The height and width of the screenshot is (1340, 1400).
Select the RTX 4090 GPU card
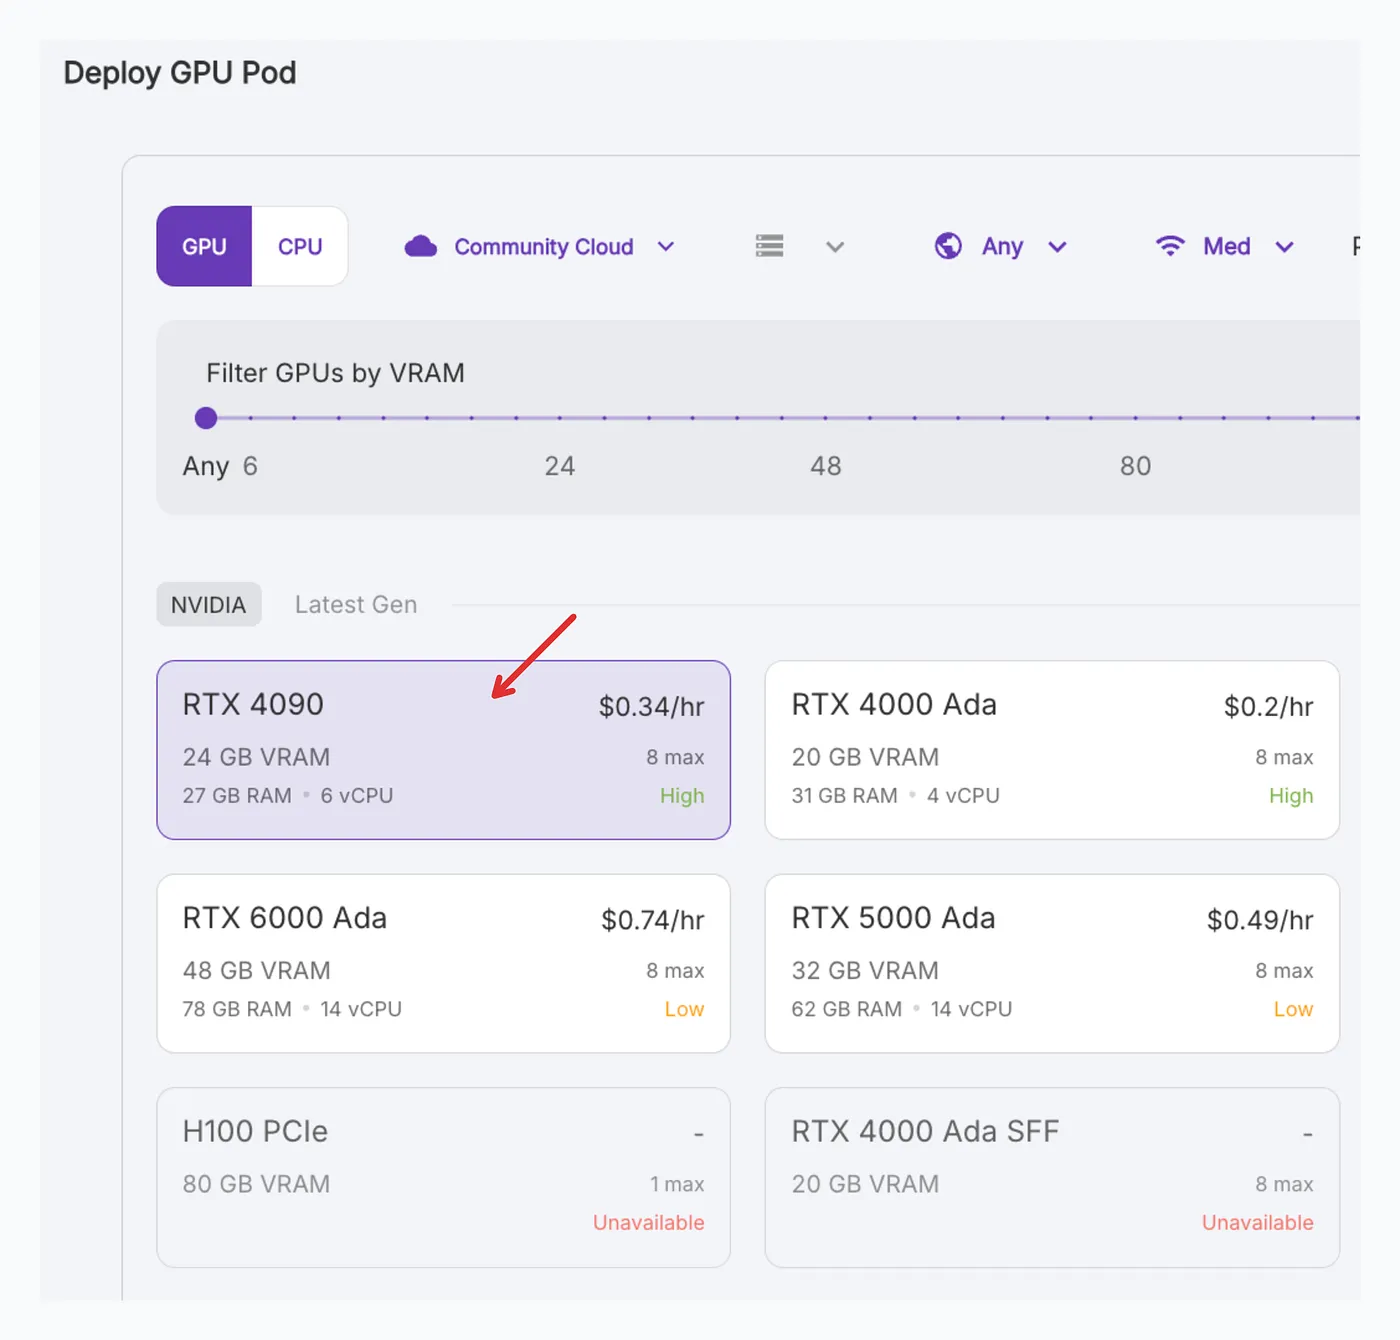443,750
